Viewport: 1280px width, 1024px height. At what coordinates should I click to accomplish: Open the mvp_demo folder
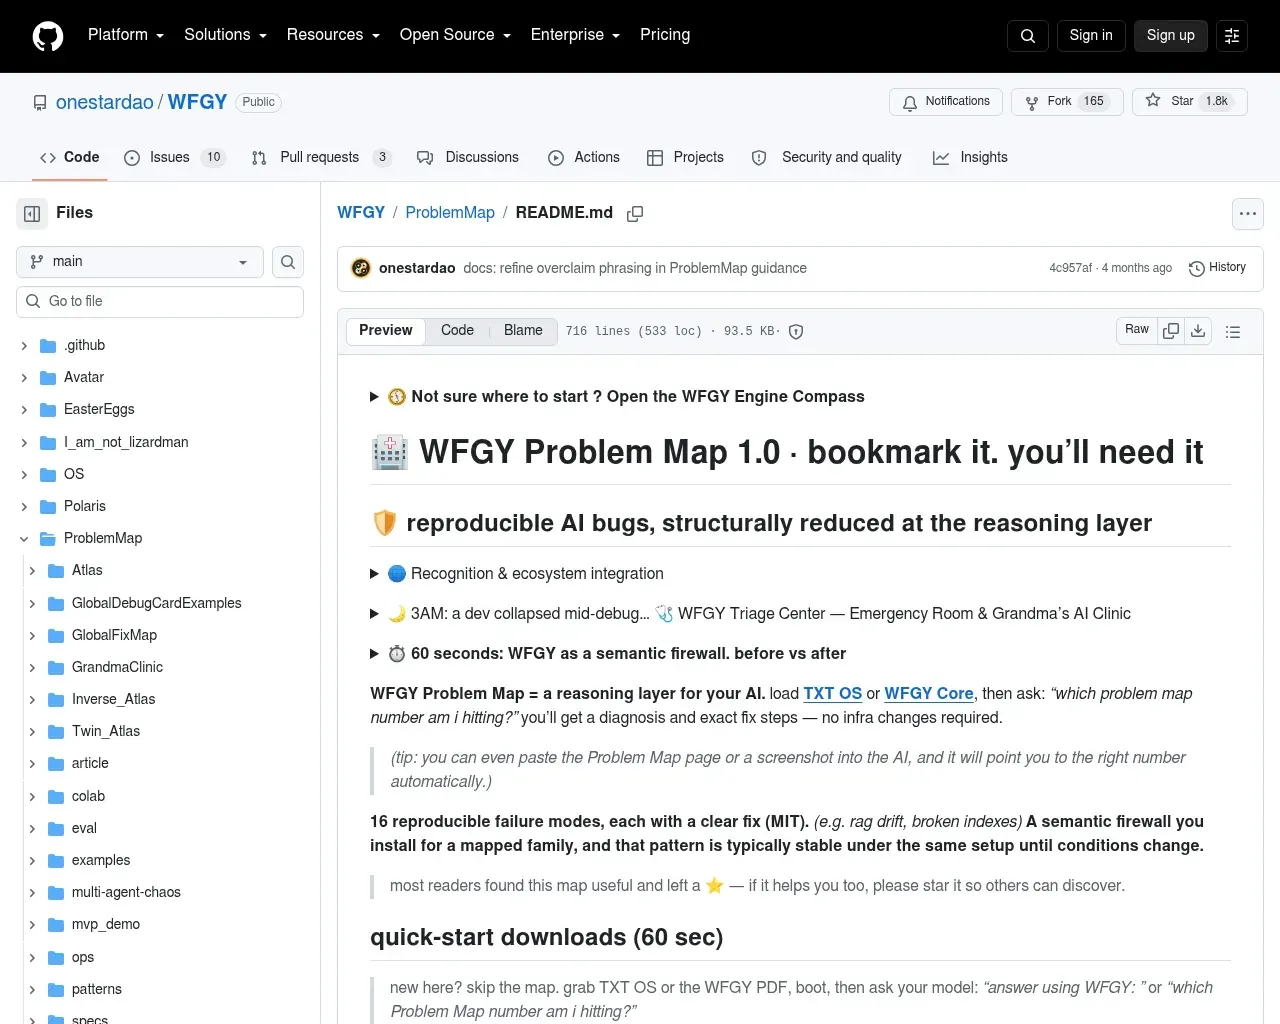point(106,924)
